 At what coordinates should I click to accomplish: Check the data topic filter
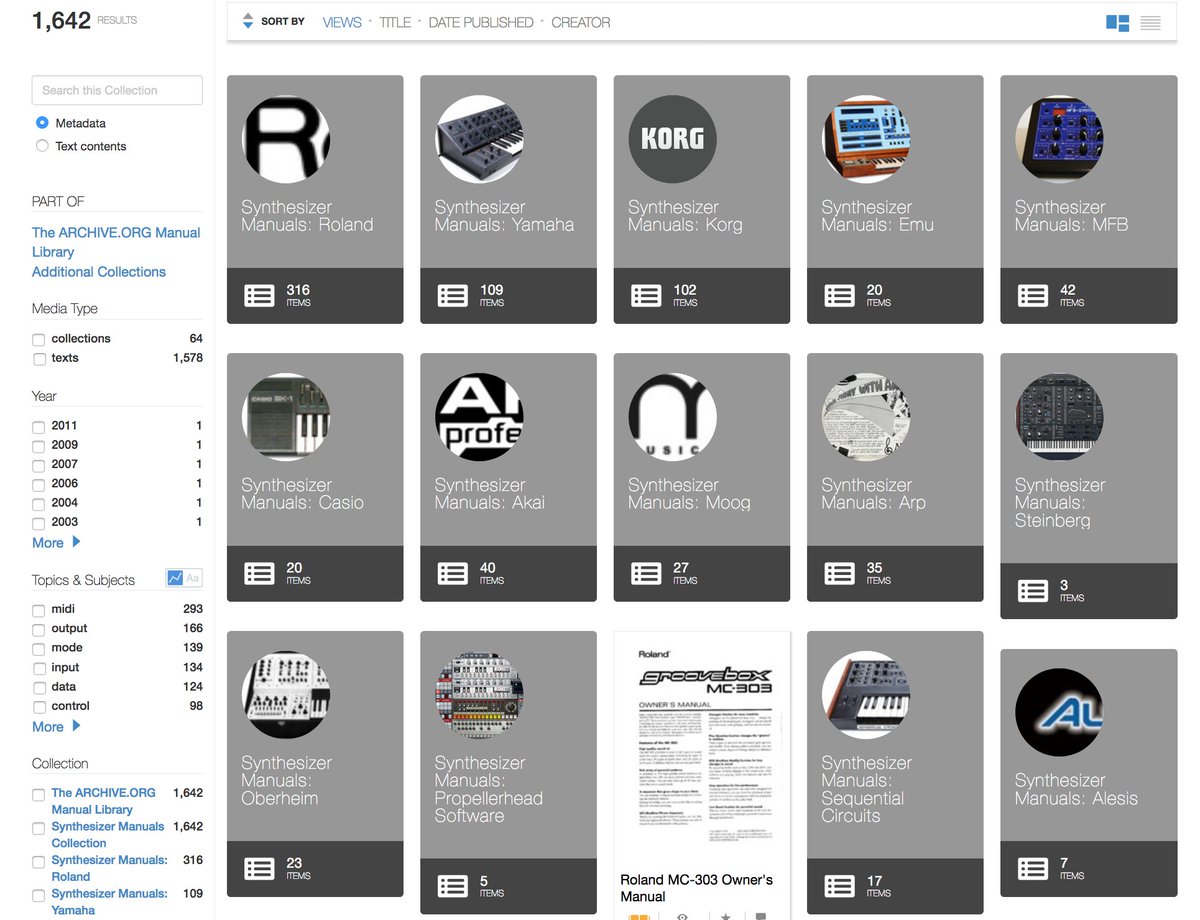(x=38, y=688)
